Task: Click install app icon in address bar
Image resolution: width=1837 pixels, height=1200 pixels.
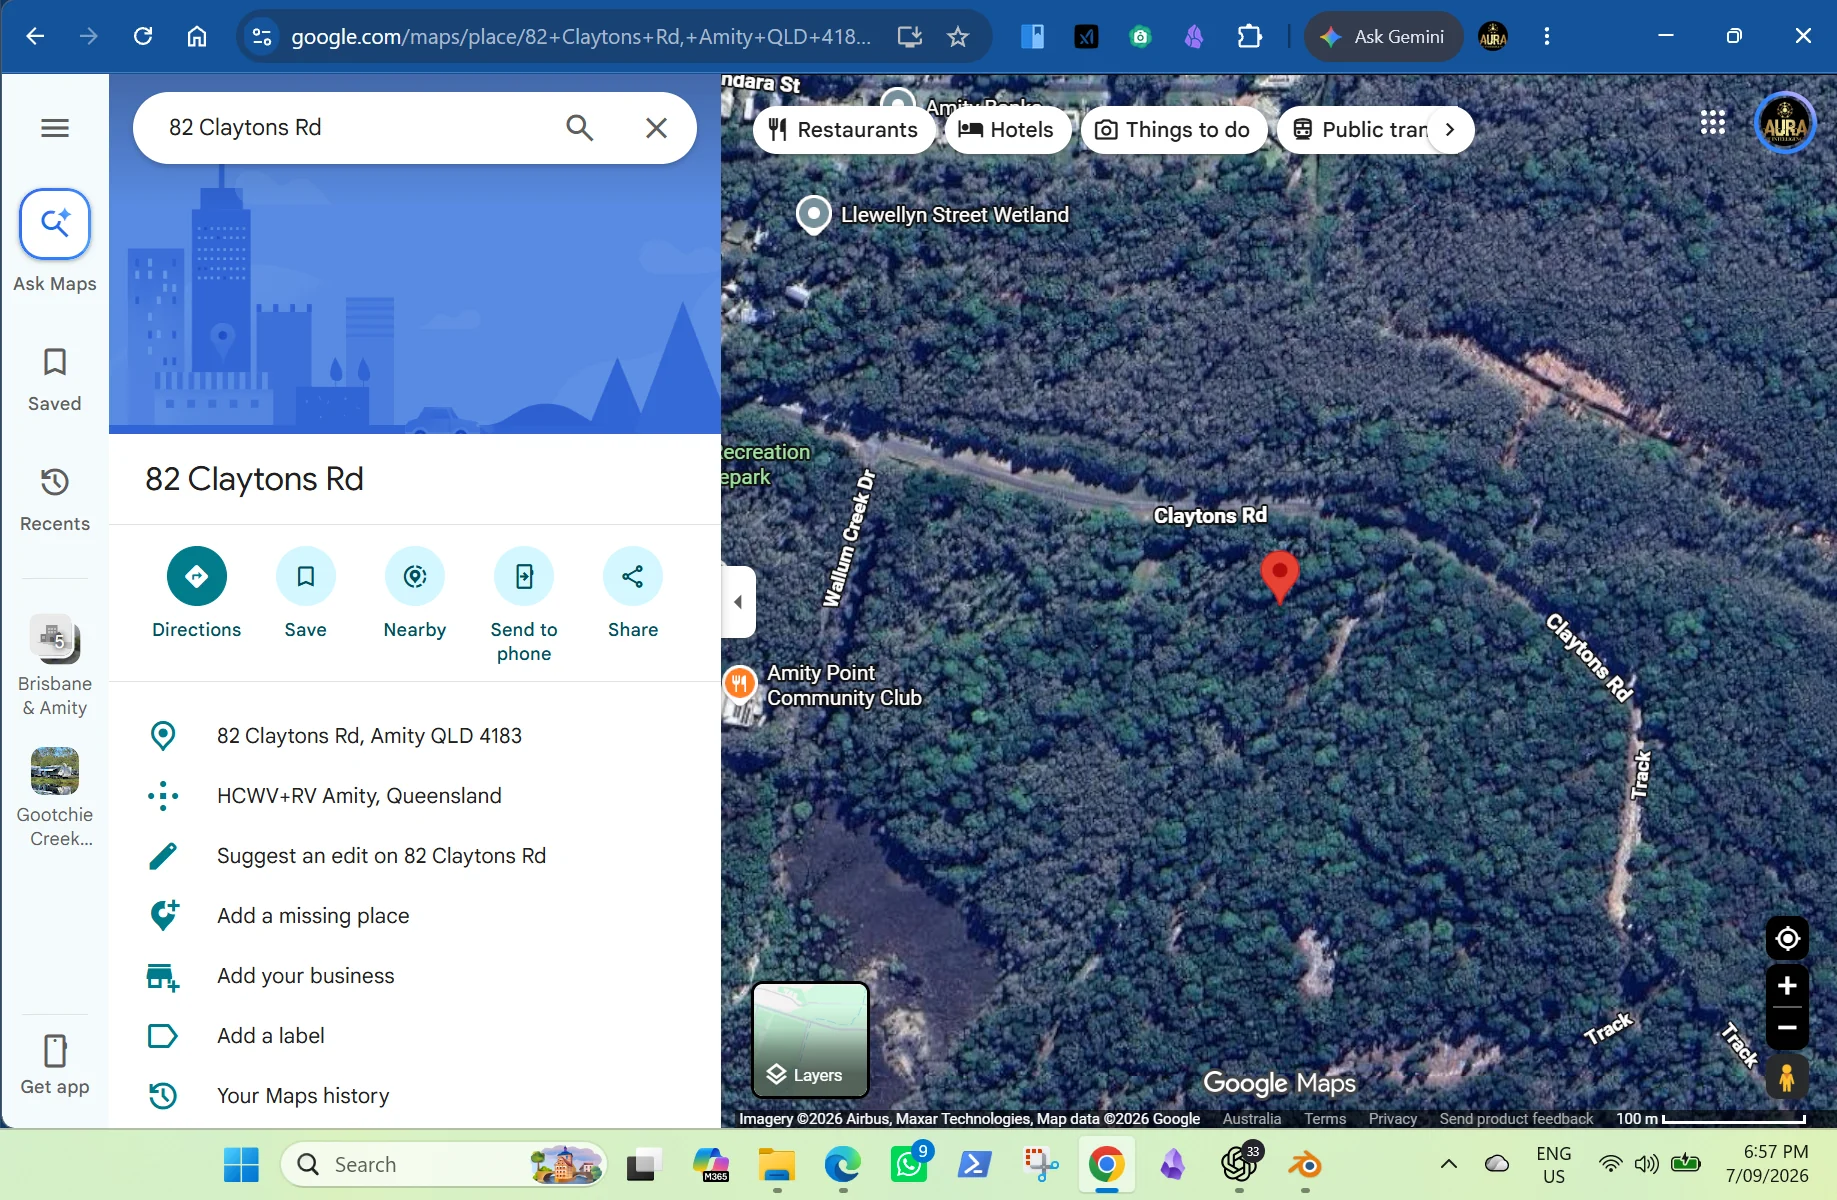Action: pos(909,37)
